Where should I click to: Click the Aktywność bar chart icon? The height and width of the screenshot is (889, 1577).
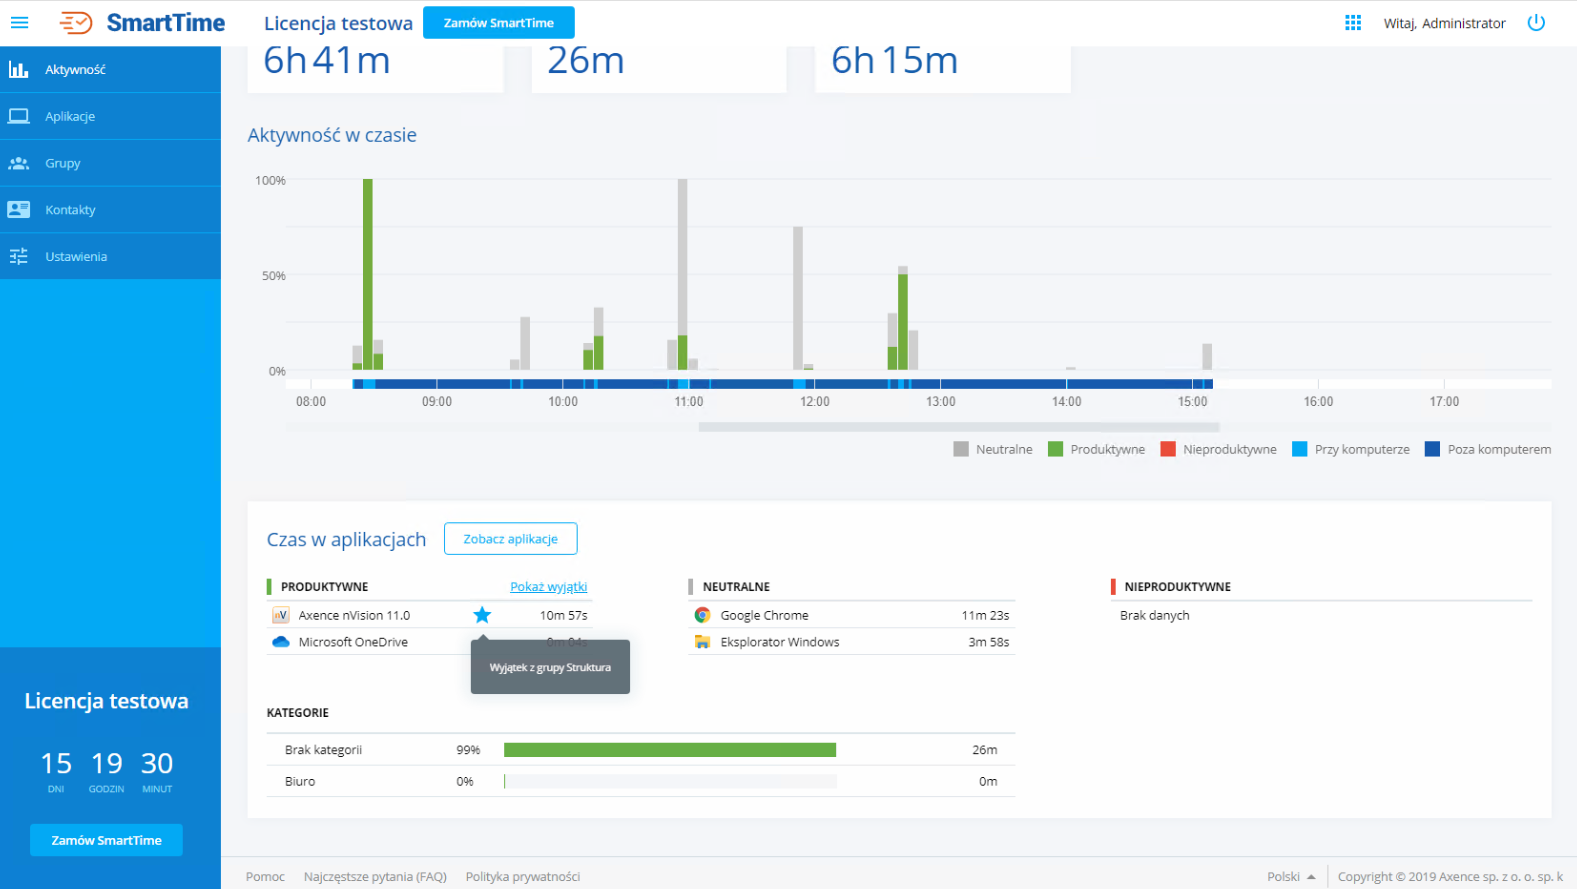[x=18, y=70]
